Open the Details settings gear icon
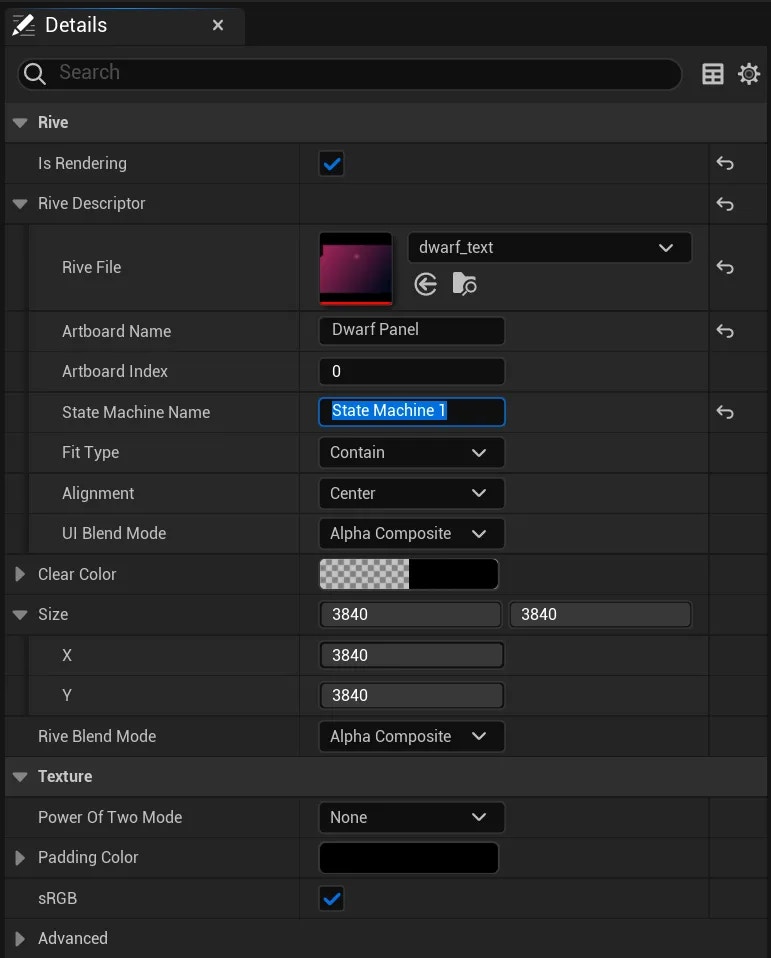Screen dimensions: 771x958 tap(748, 74)
